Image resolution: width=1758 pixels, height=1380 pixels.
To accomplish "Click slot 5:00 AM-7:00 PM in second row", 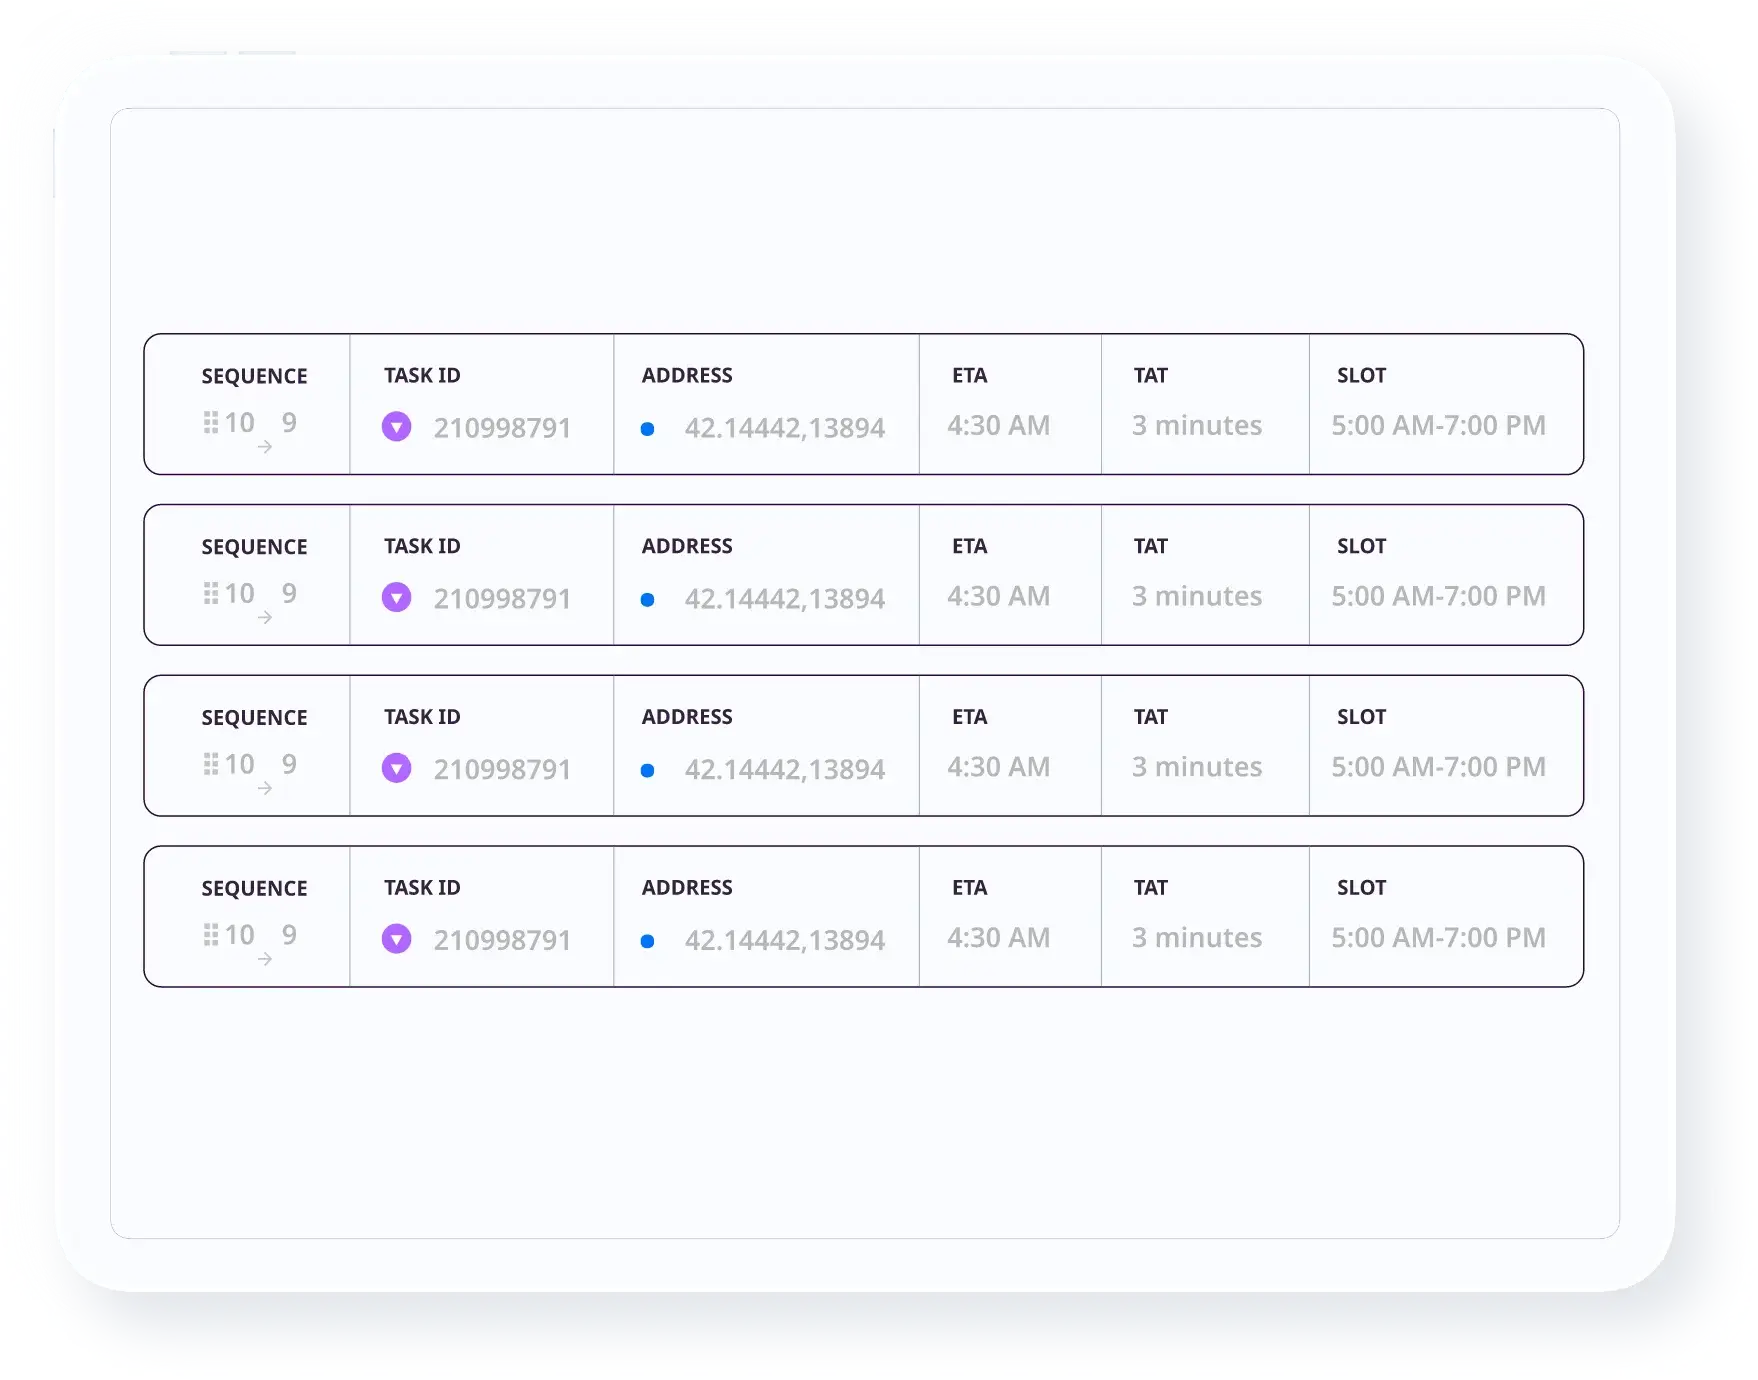I will point(1438,597).
